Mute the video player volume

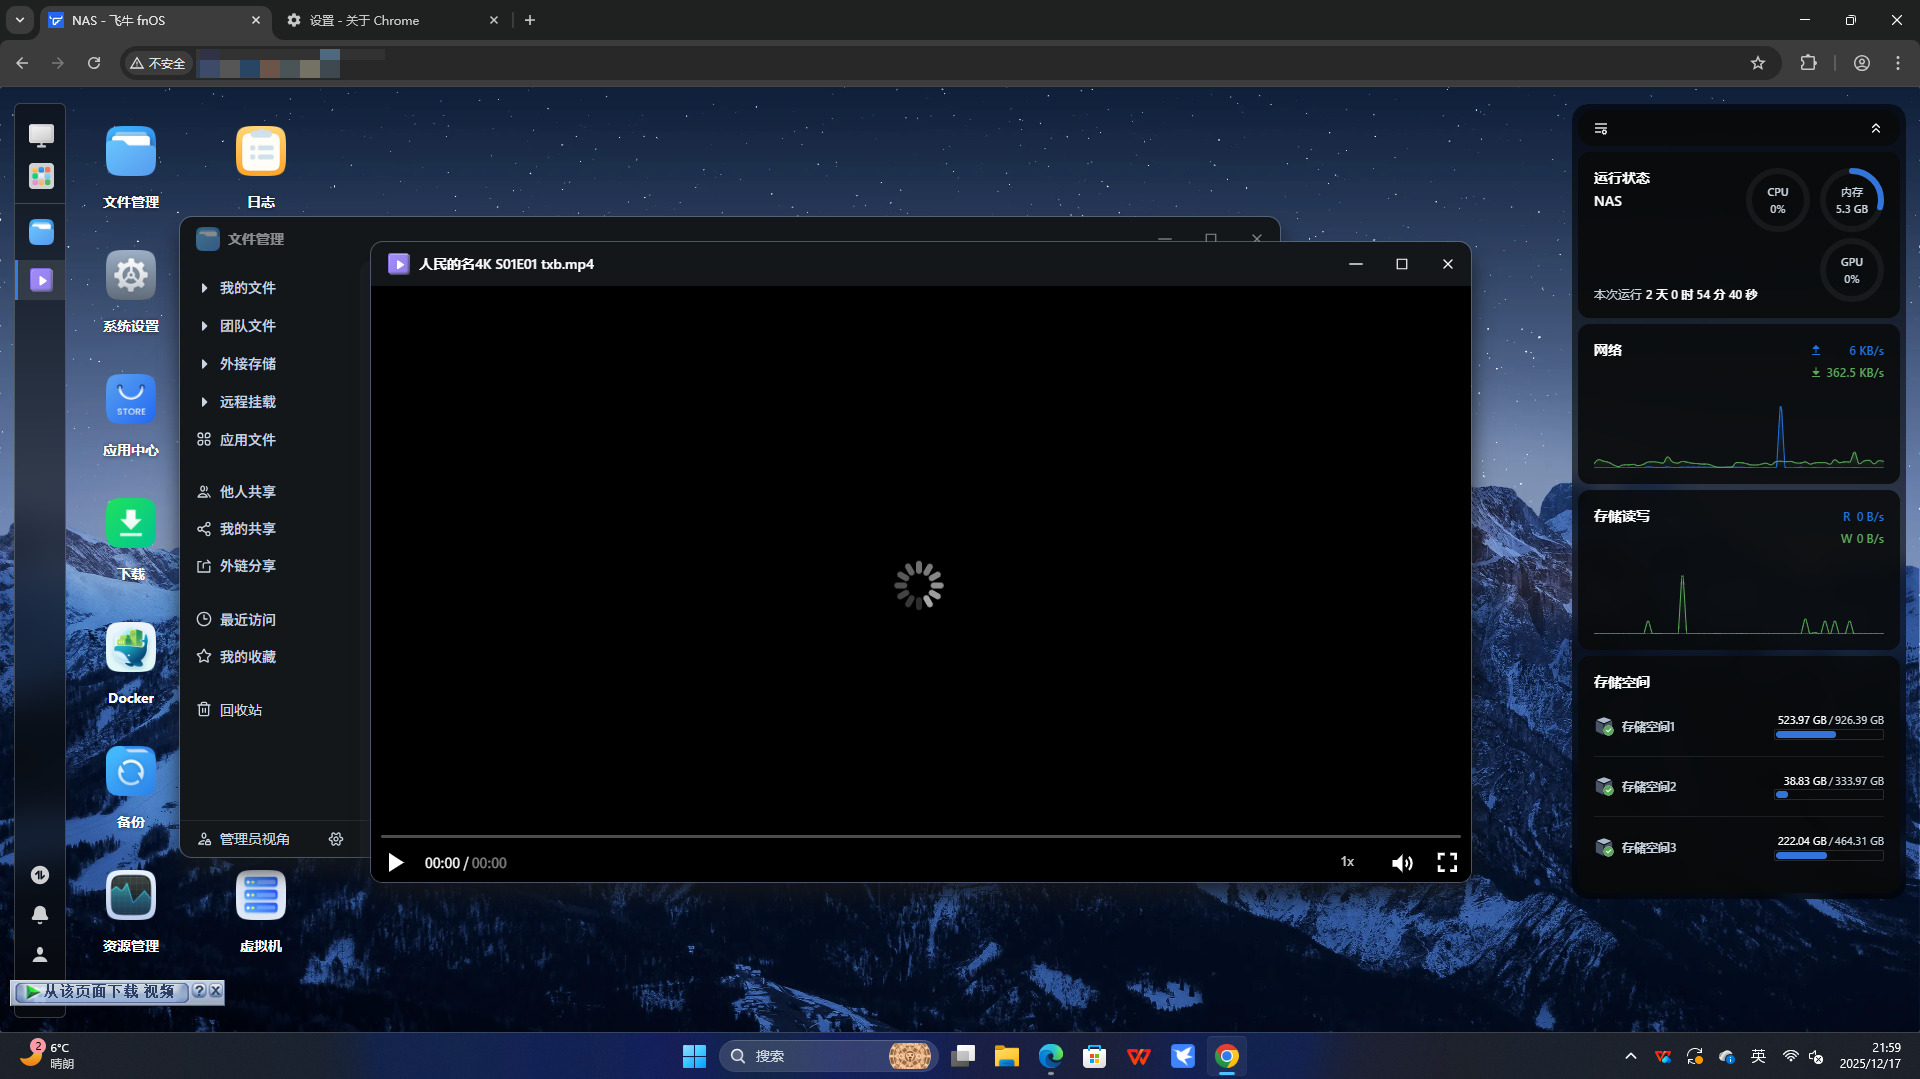coord(1402,863)
